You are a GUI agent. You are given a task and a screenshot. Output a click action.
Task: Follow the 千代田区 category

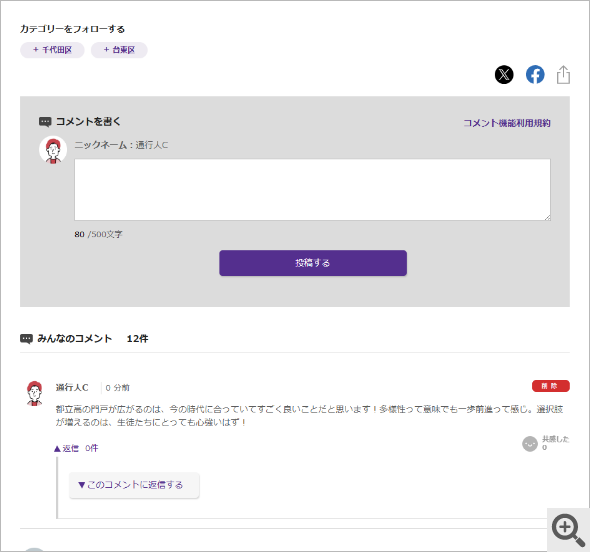(x=52, y=50)
